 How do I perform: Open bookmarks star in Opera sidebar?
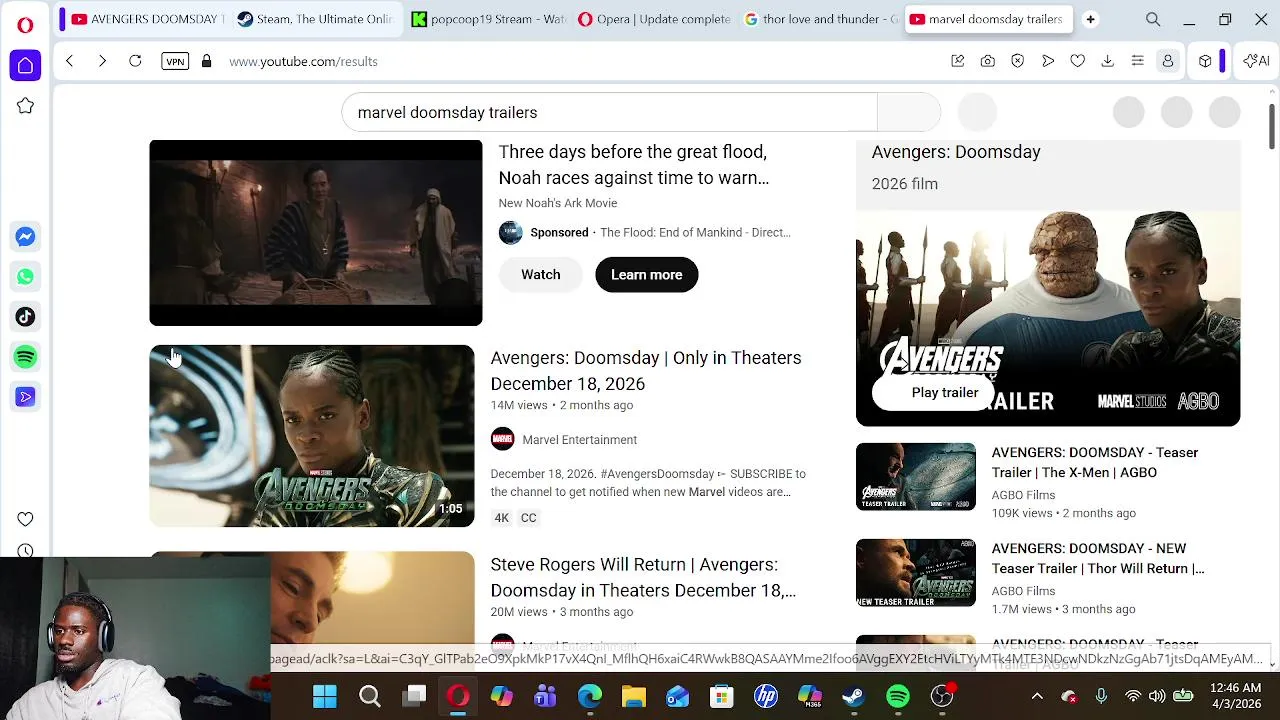[25, 106]
